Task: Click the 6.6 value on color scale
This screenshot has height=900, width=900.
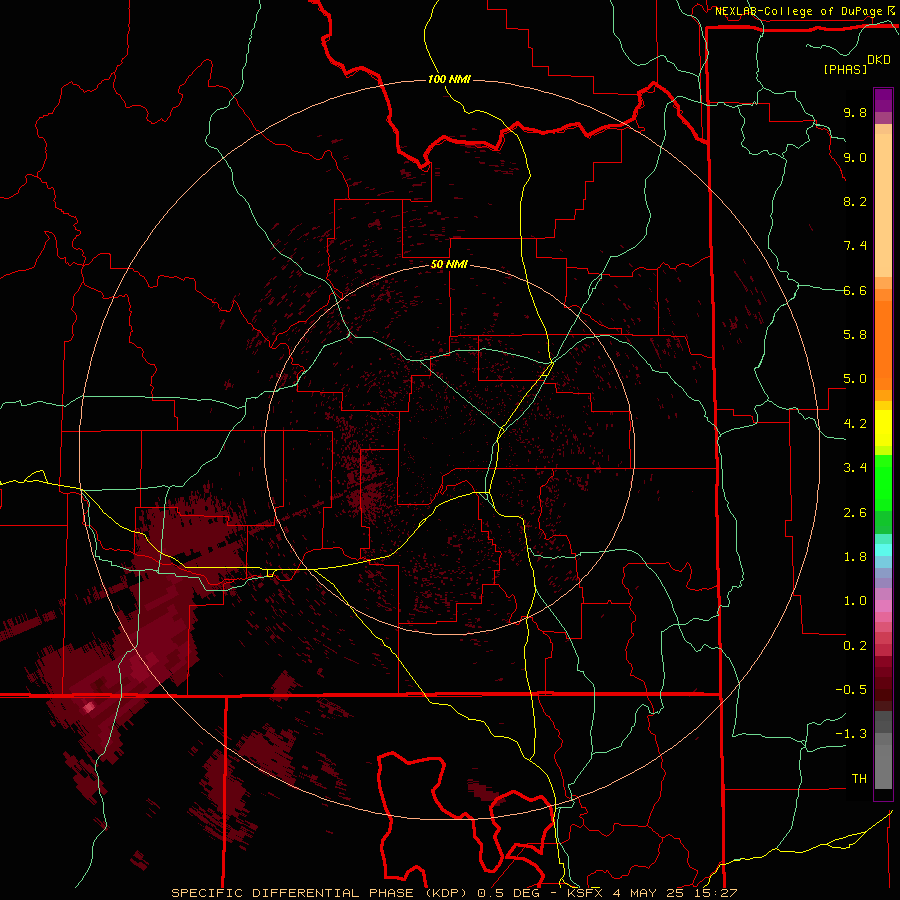Action: (x=855, y=290)
